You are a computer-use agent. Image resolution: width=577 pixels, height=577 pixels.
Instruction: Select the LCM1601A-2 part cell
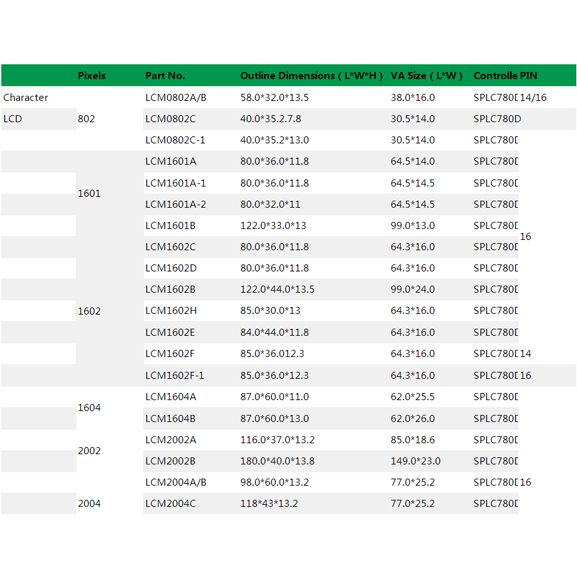tap(176, 204)
